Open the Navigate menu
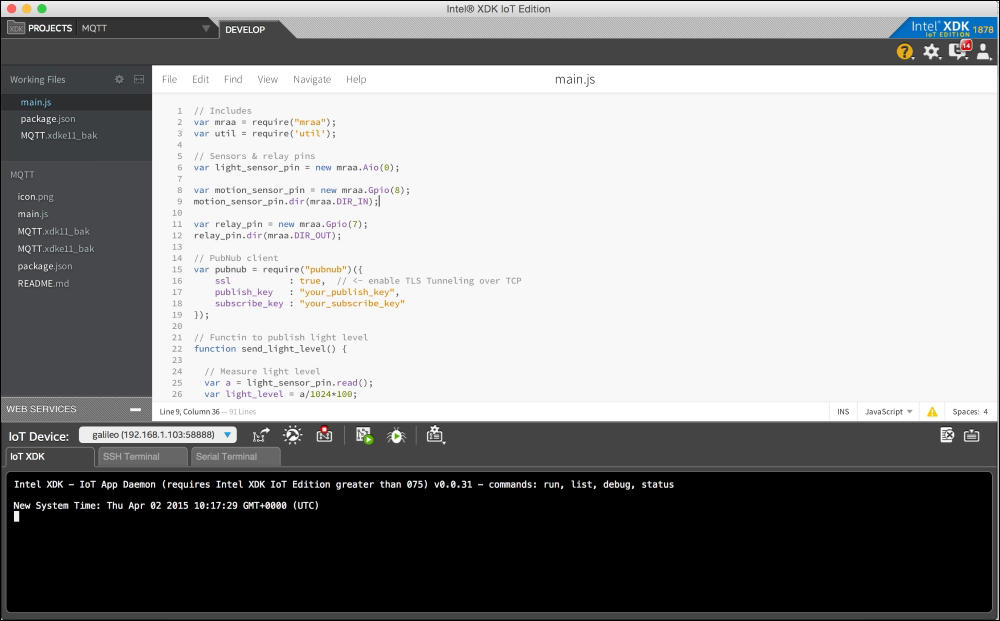1000x621 pixels. pos(312,80)
